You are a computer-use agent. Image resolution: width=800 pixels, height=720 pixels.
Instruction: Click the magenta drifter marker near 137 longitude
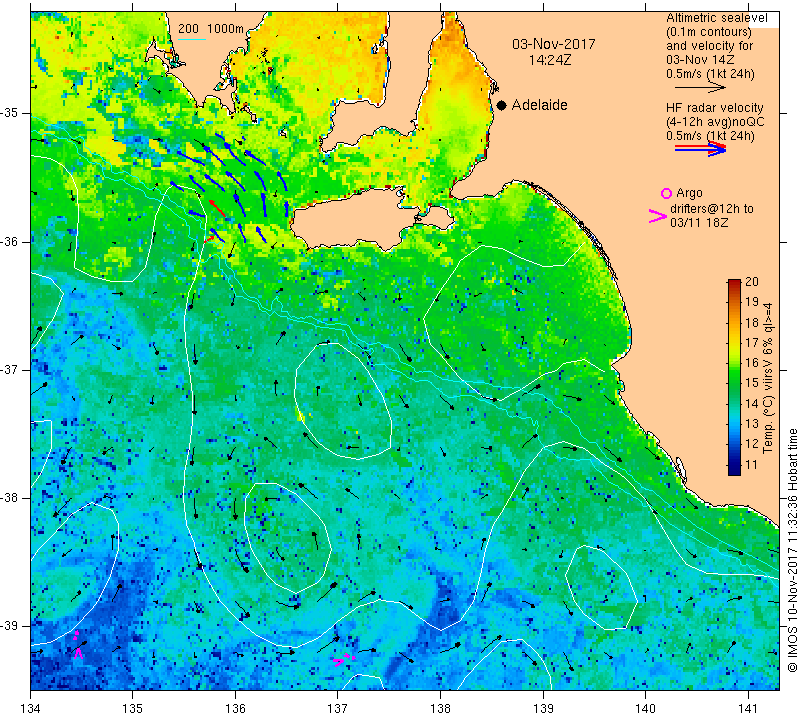[x=344, y=660]
